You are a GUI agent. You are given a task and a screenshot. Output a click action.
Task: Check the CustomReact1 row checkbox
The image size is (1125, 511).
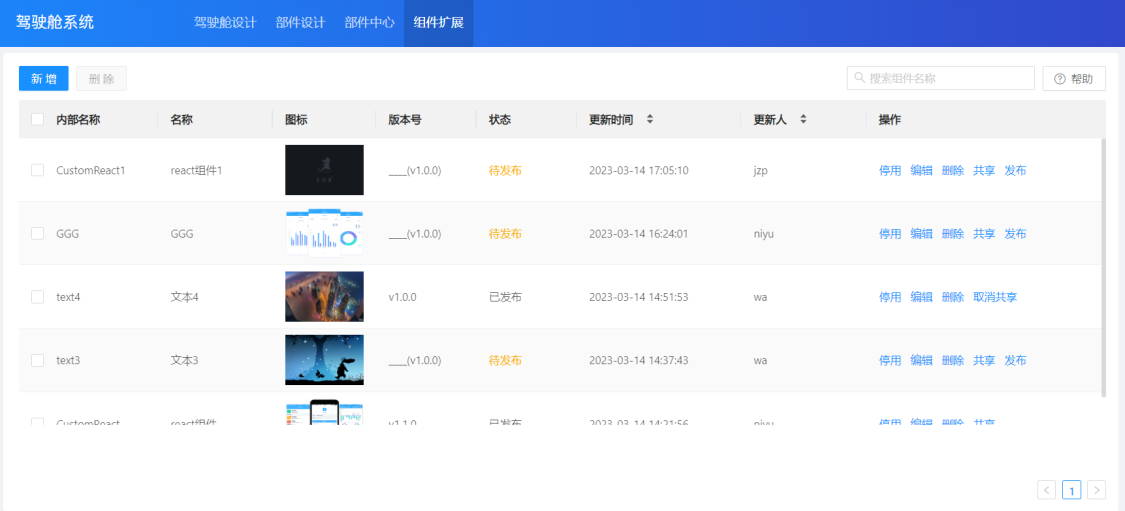click(37, 170)
